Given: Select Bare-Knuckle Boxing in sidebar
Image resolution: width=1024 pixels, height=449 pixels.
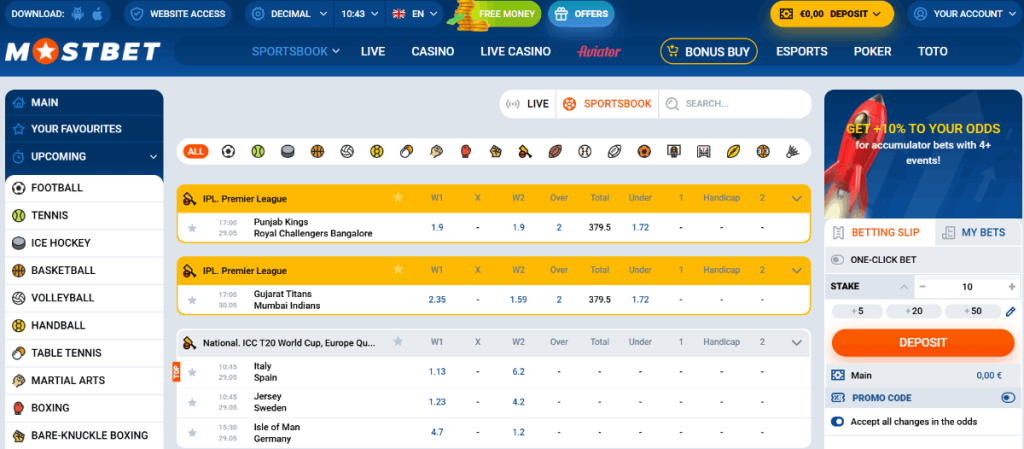Looking at the screenshot, I should (84, 435).
